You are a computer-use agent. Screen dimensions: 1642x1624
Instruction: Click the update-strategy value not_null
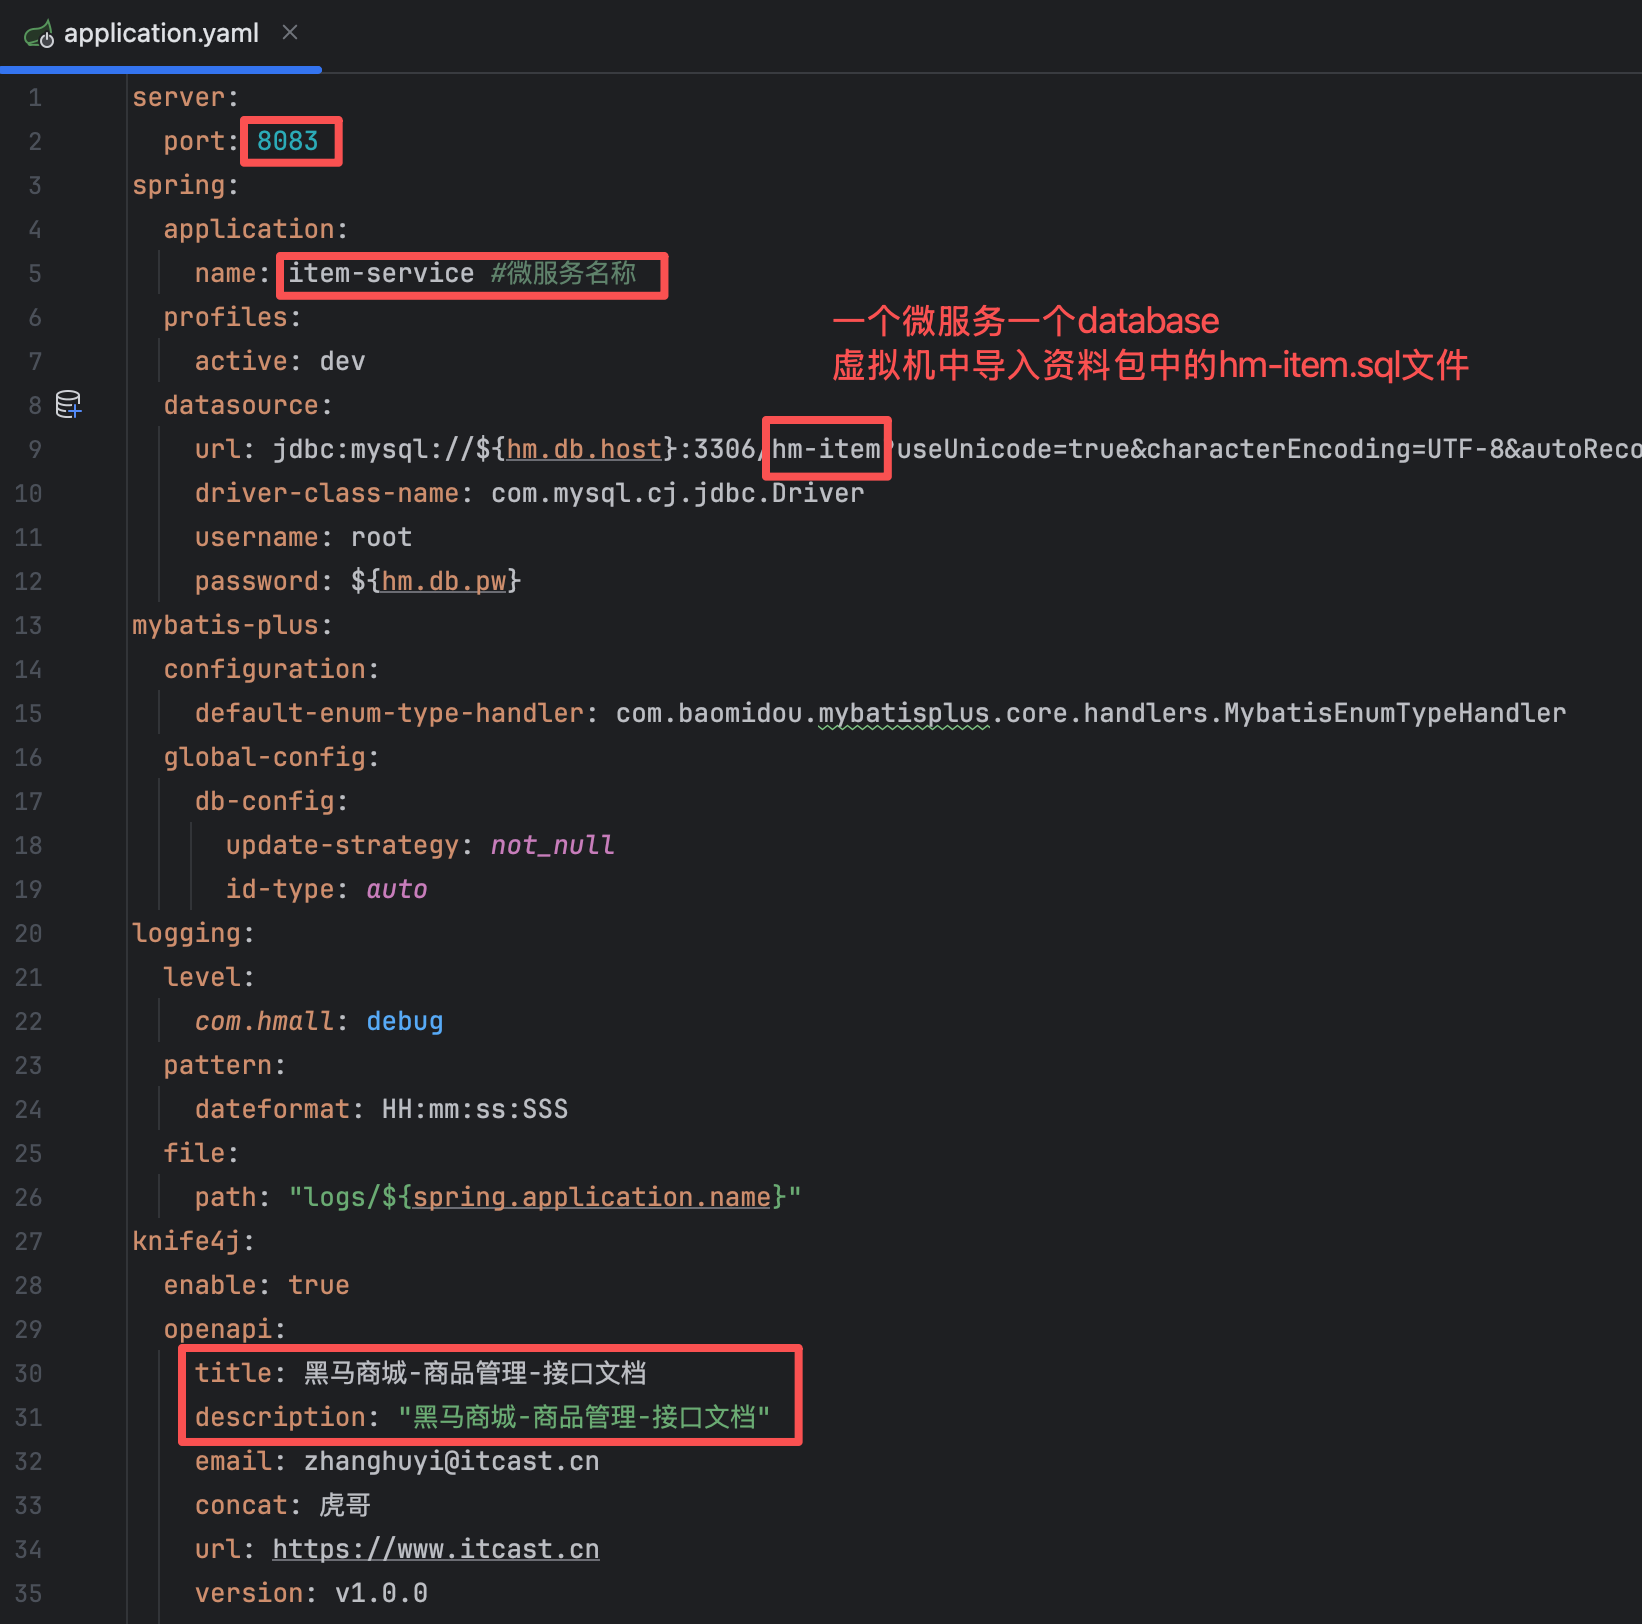point(553,845)
